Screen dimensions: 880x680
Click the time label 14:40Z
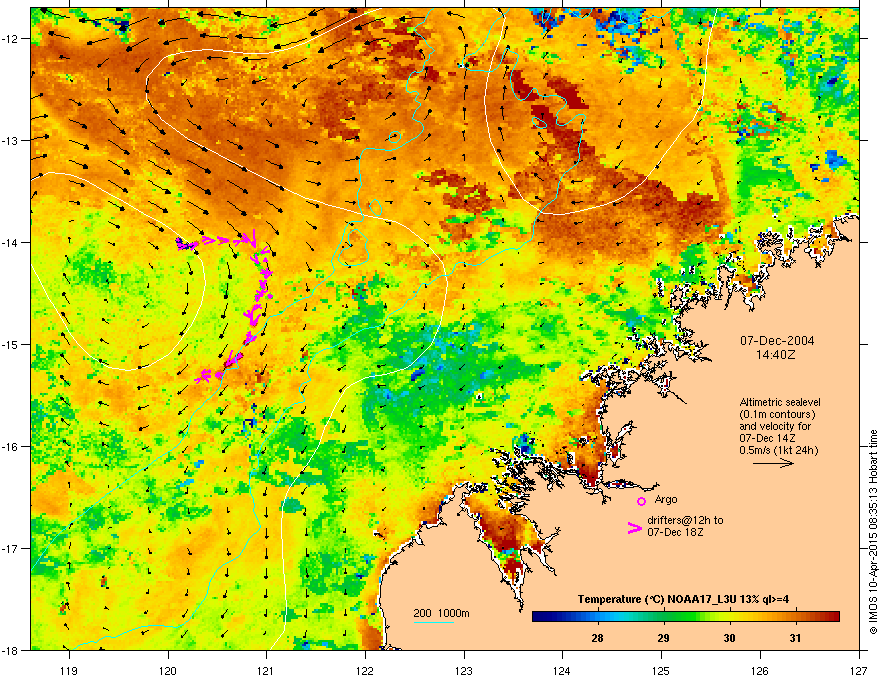coord(775,355)
